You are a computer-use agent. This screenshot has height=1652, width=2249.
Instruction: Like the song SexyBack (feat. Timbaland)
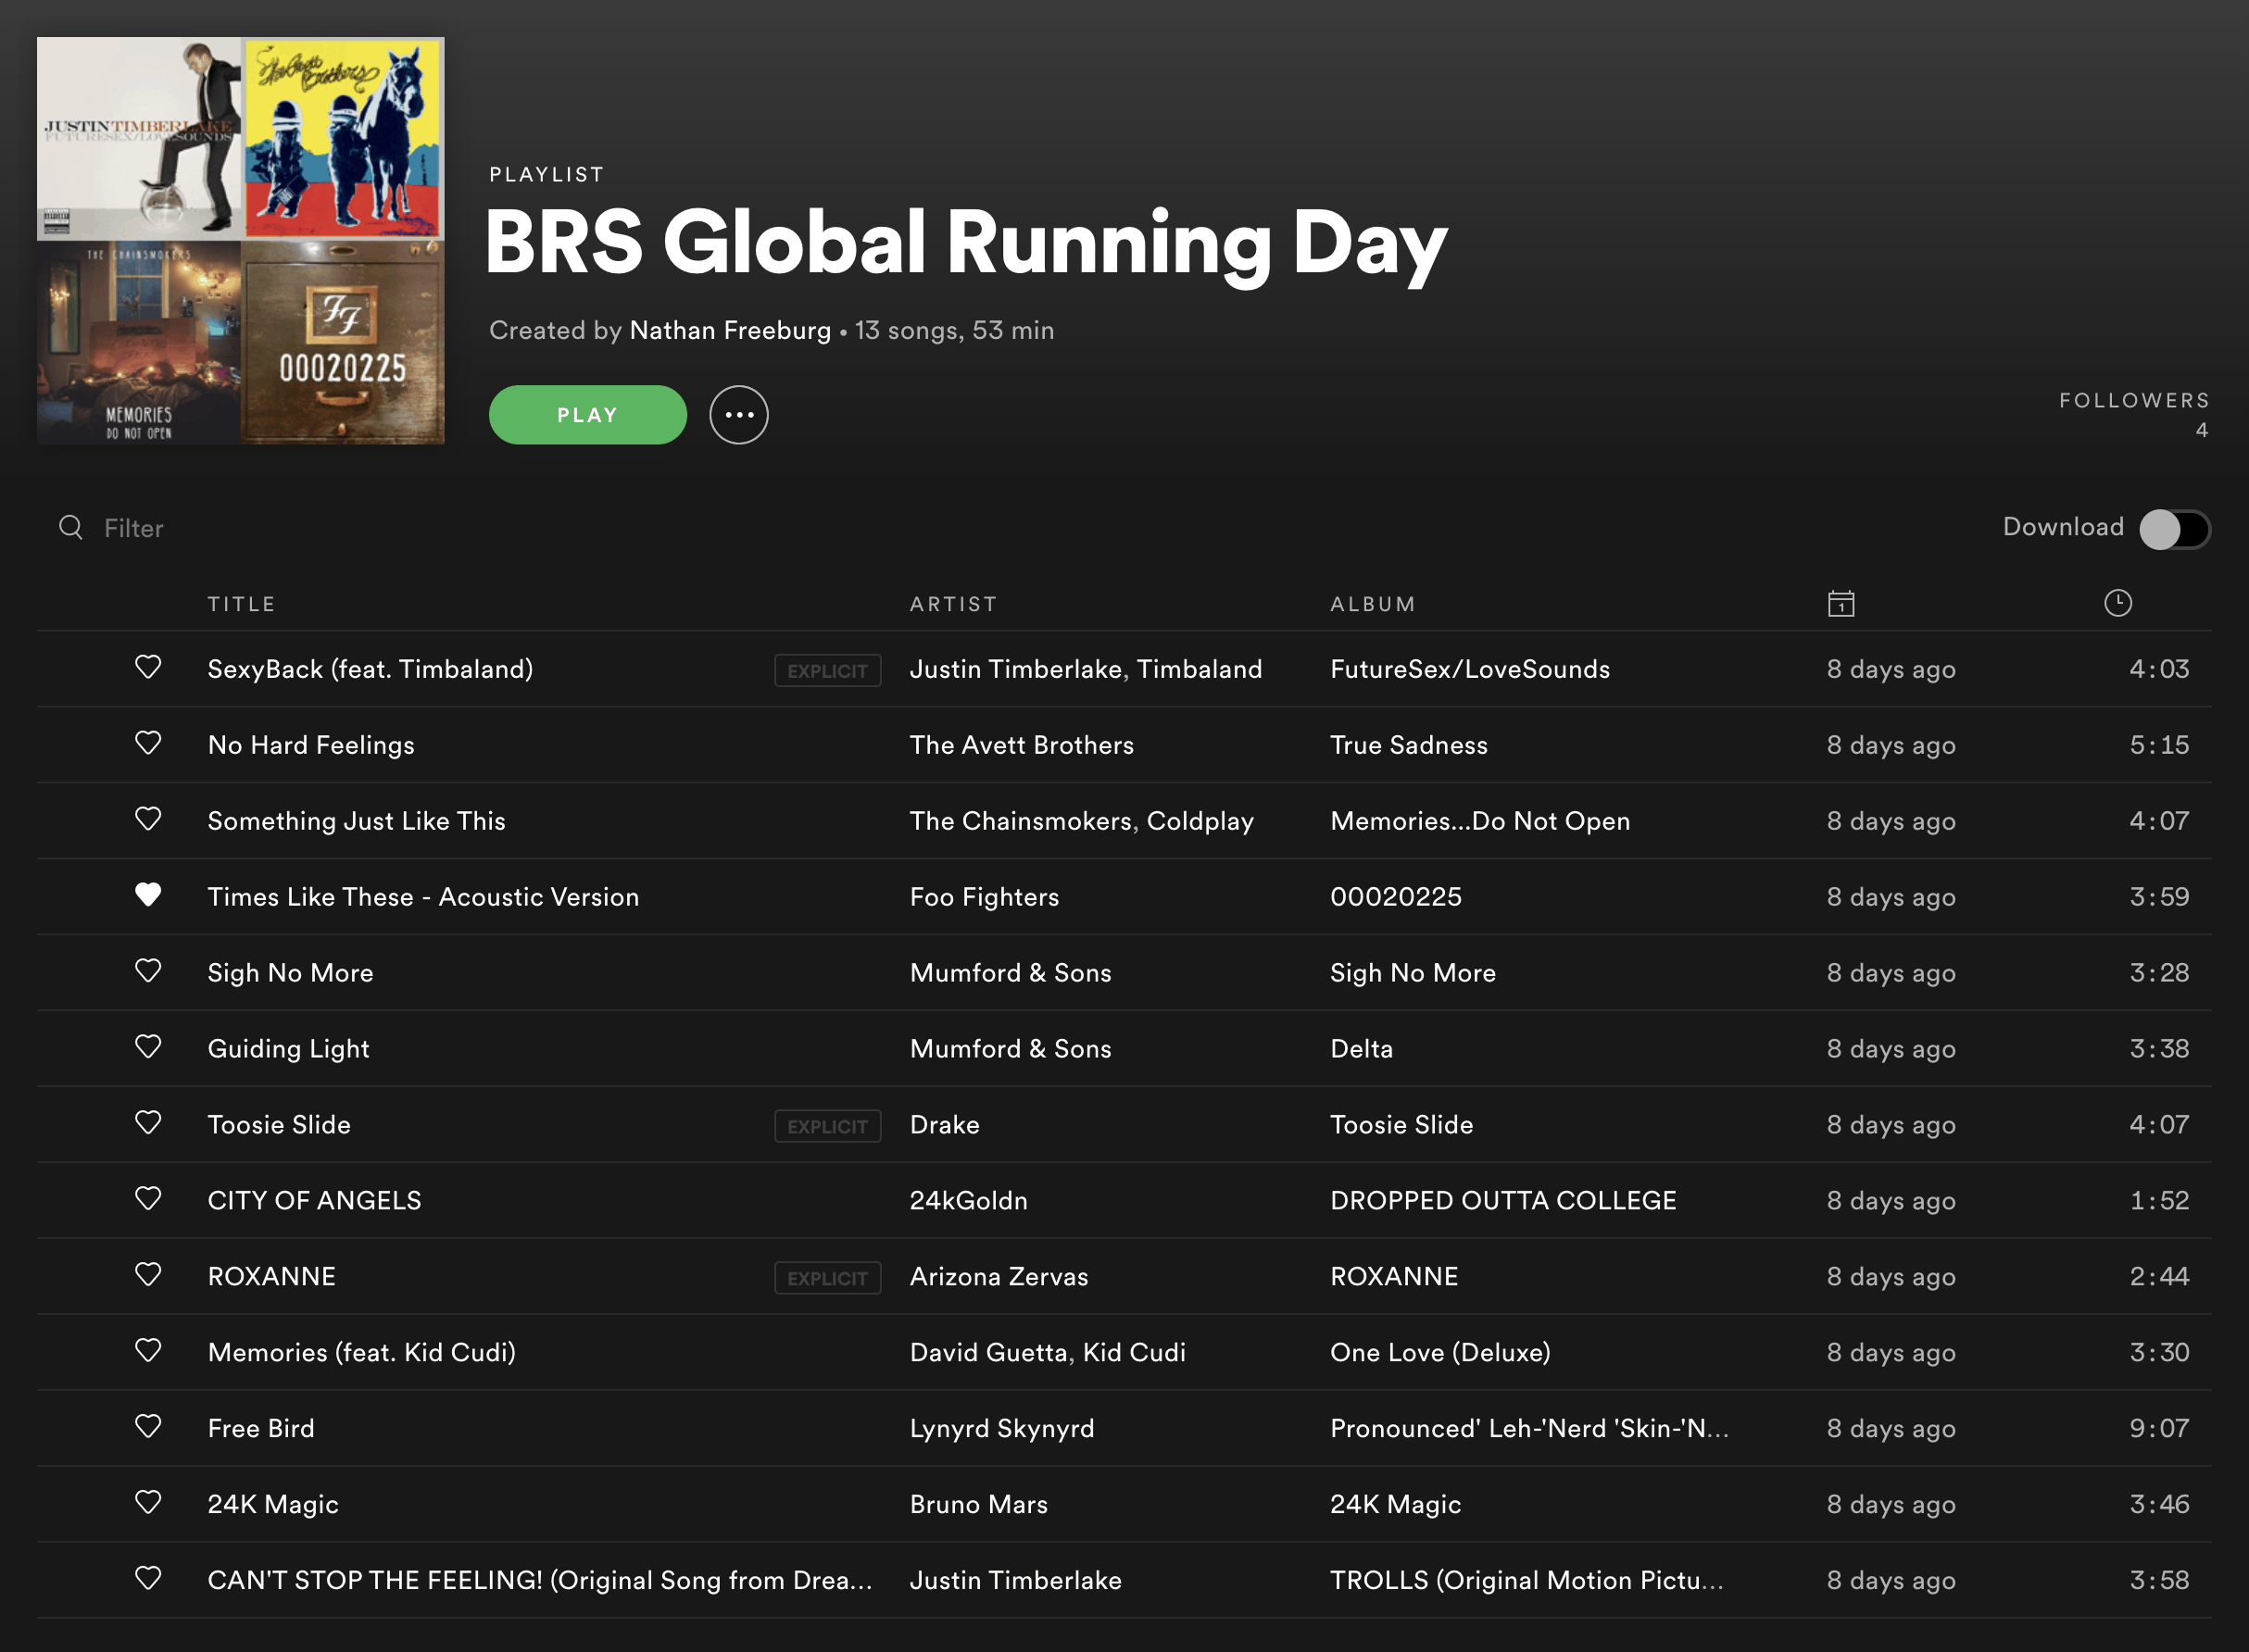[x=148, y=667]
